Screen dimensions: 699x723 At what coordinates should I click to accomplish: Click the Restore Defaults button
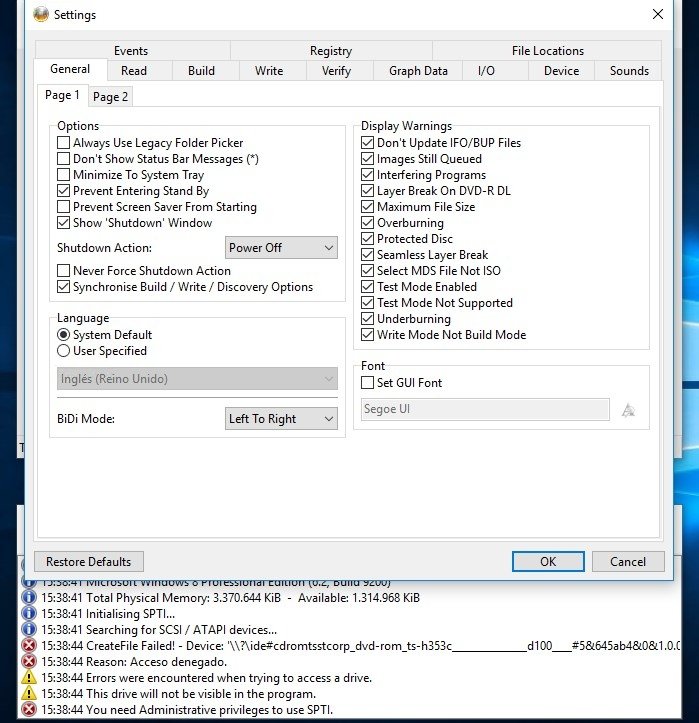coord(89,562)
